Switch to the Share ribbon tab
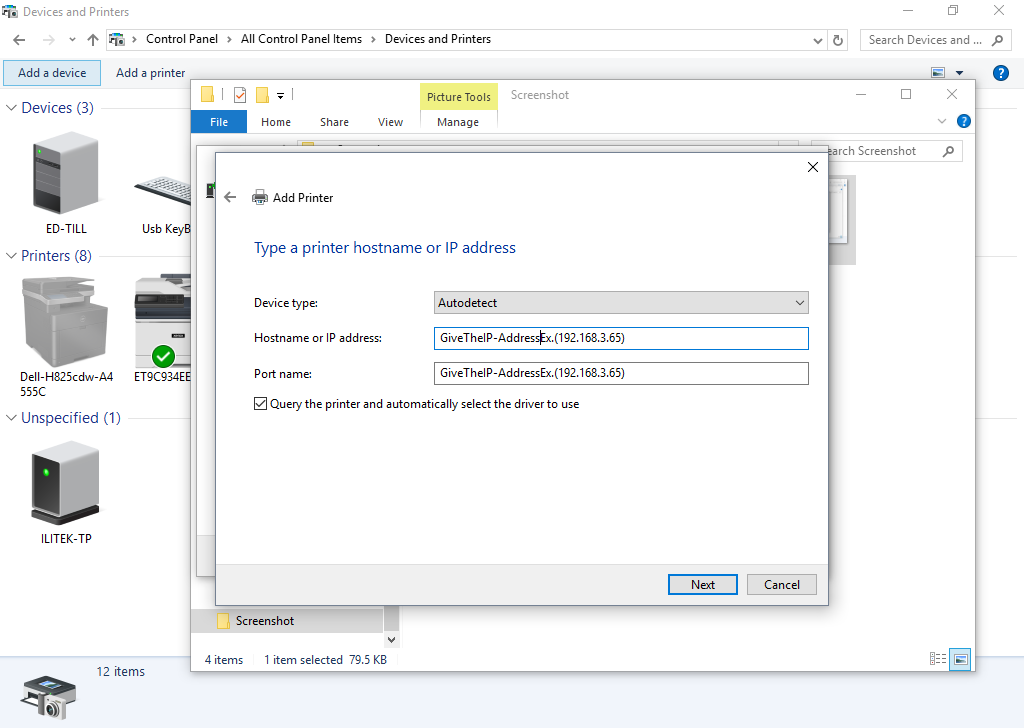1024x728 pixels. click(x=334, y=122)
